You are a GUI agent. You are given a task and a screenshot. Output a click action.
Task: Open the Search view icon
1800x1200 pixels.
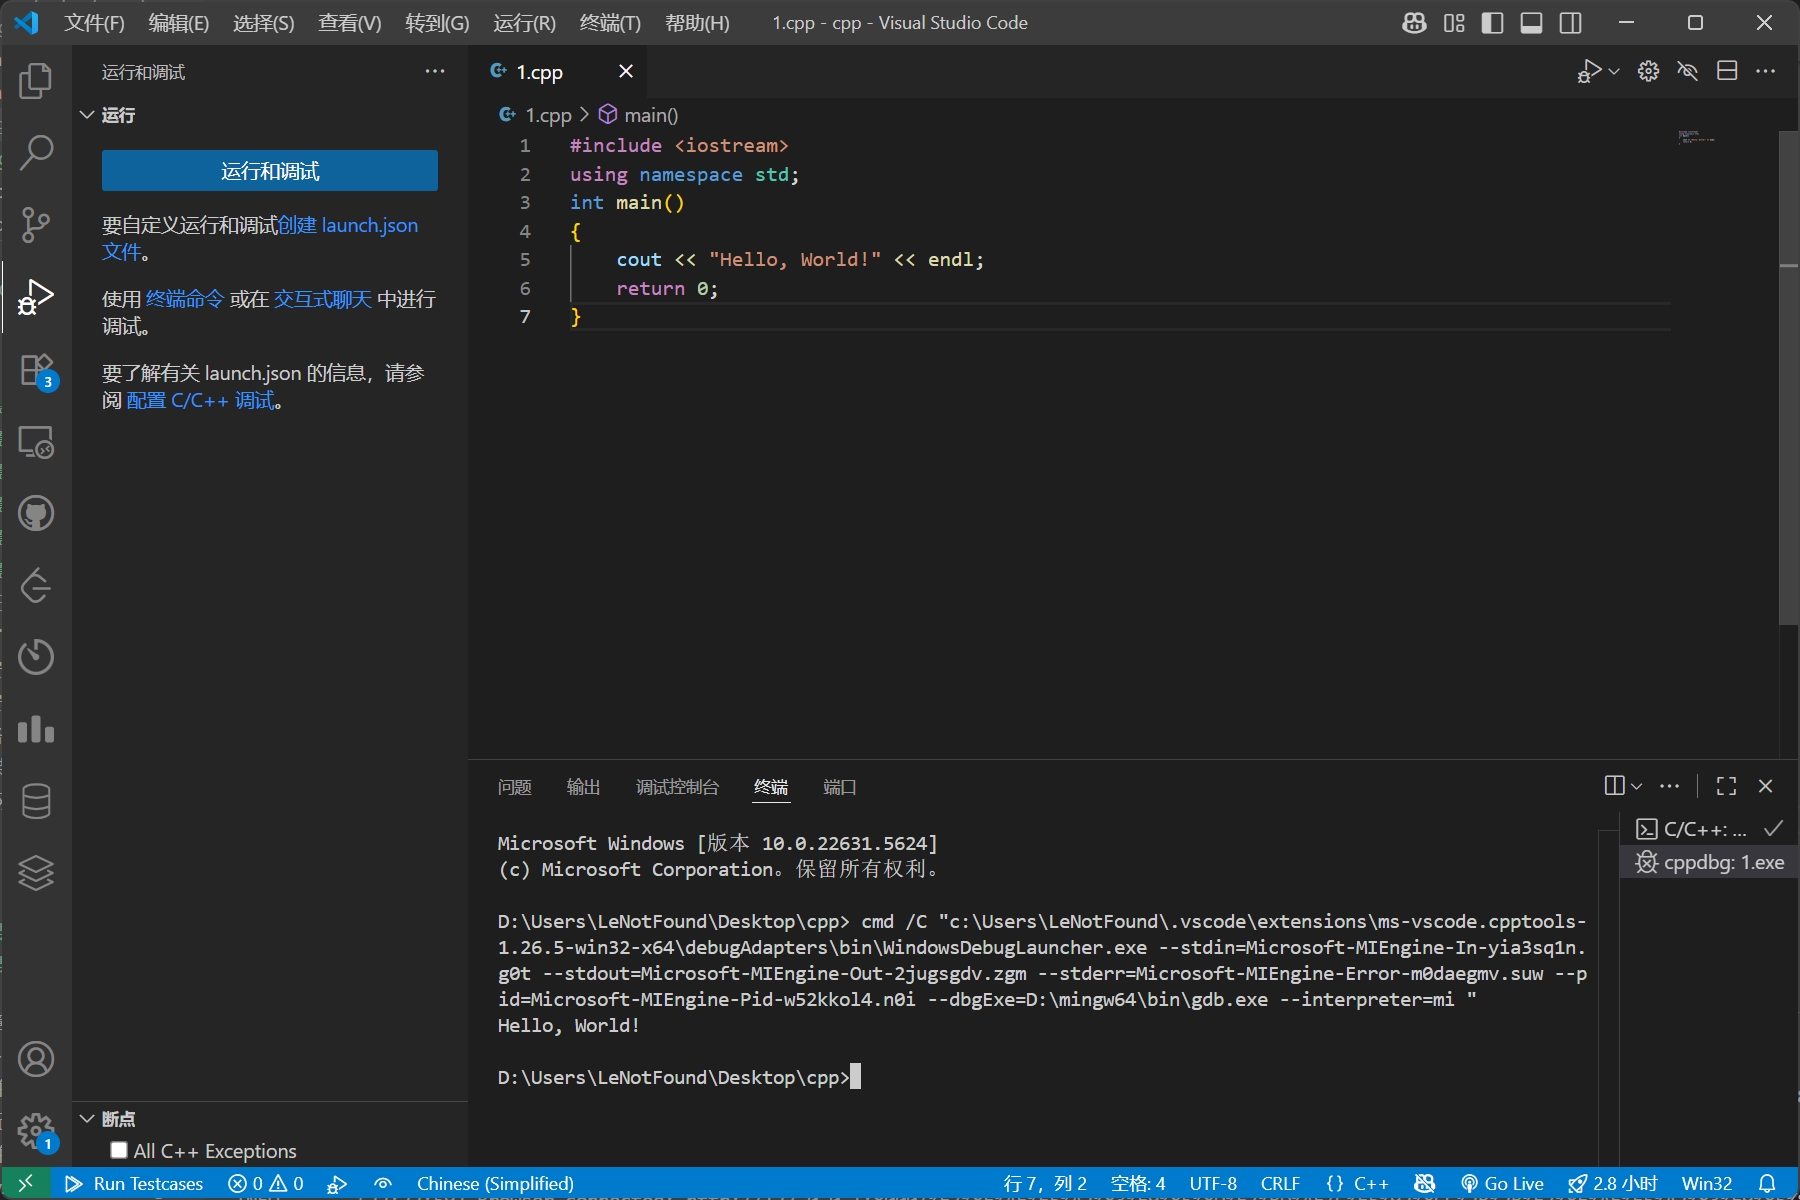pos(36,153)
